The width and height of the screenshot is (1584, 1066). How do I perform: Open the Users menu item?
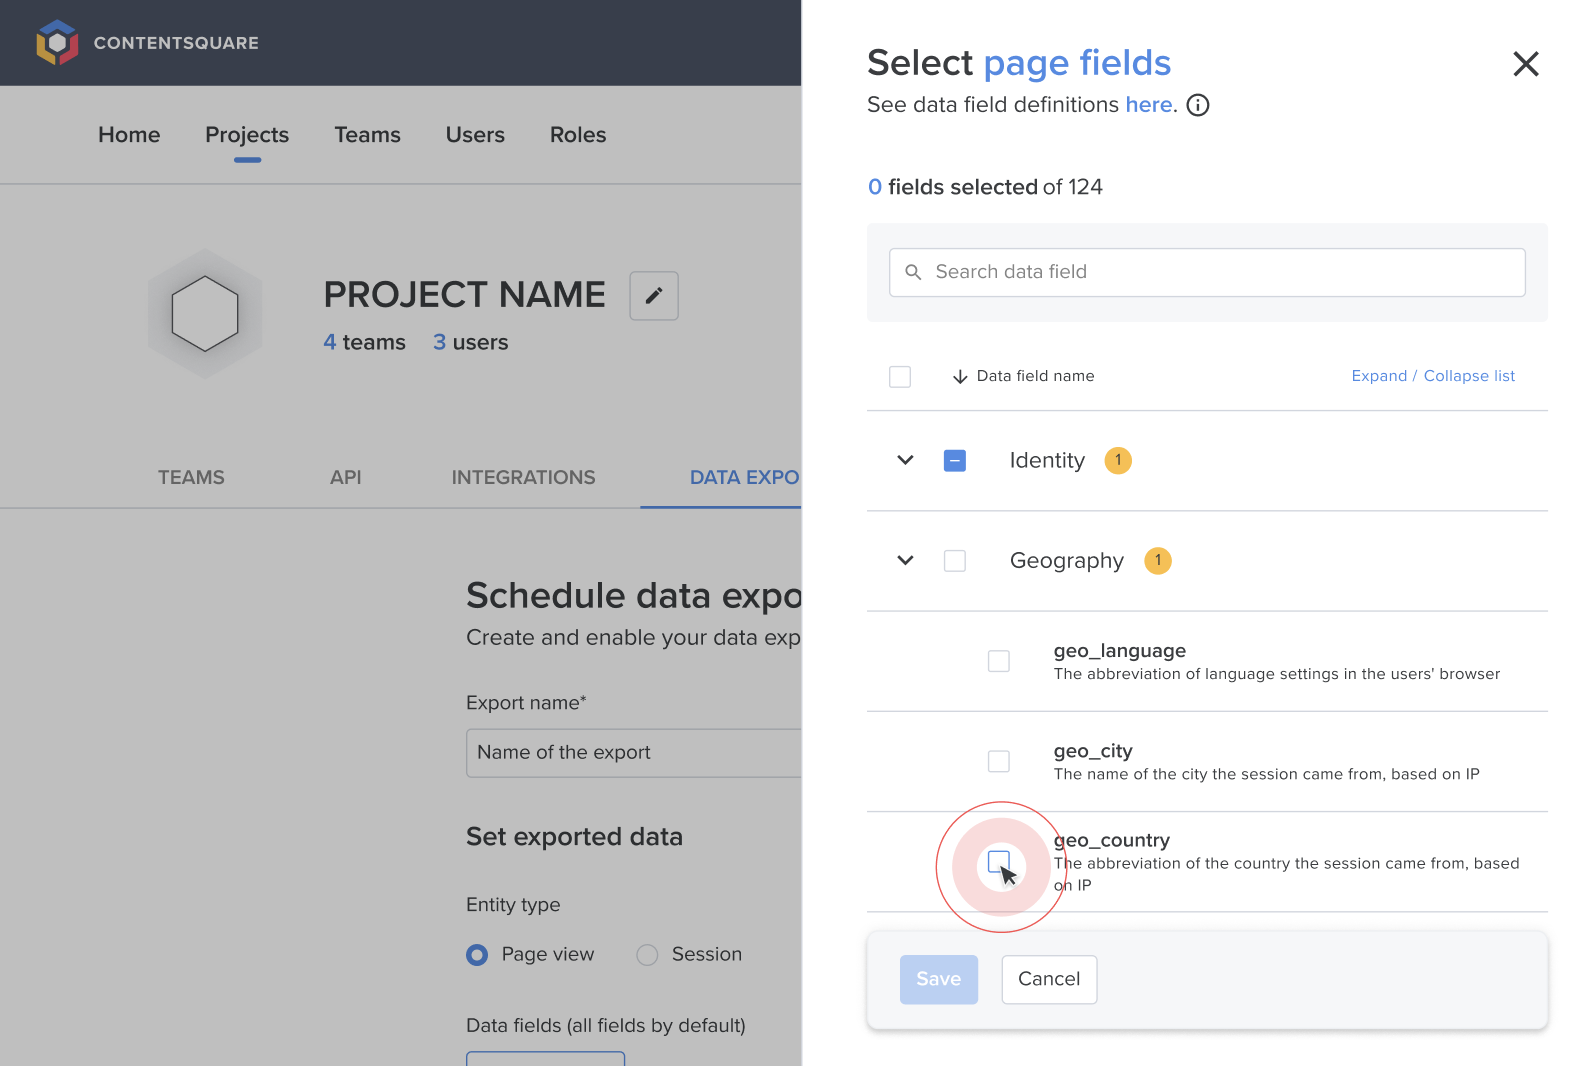coord(475,135)
